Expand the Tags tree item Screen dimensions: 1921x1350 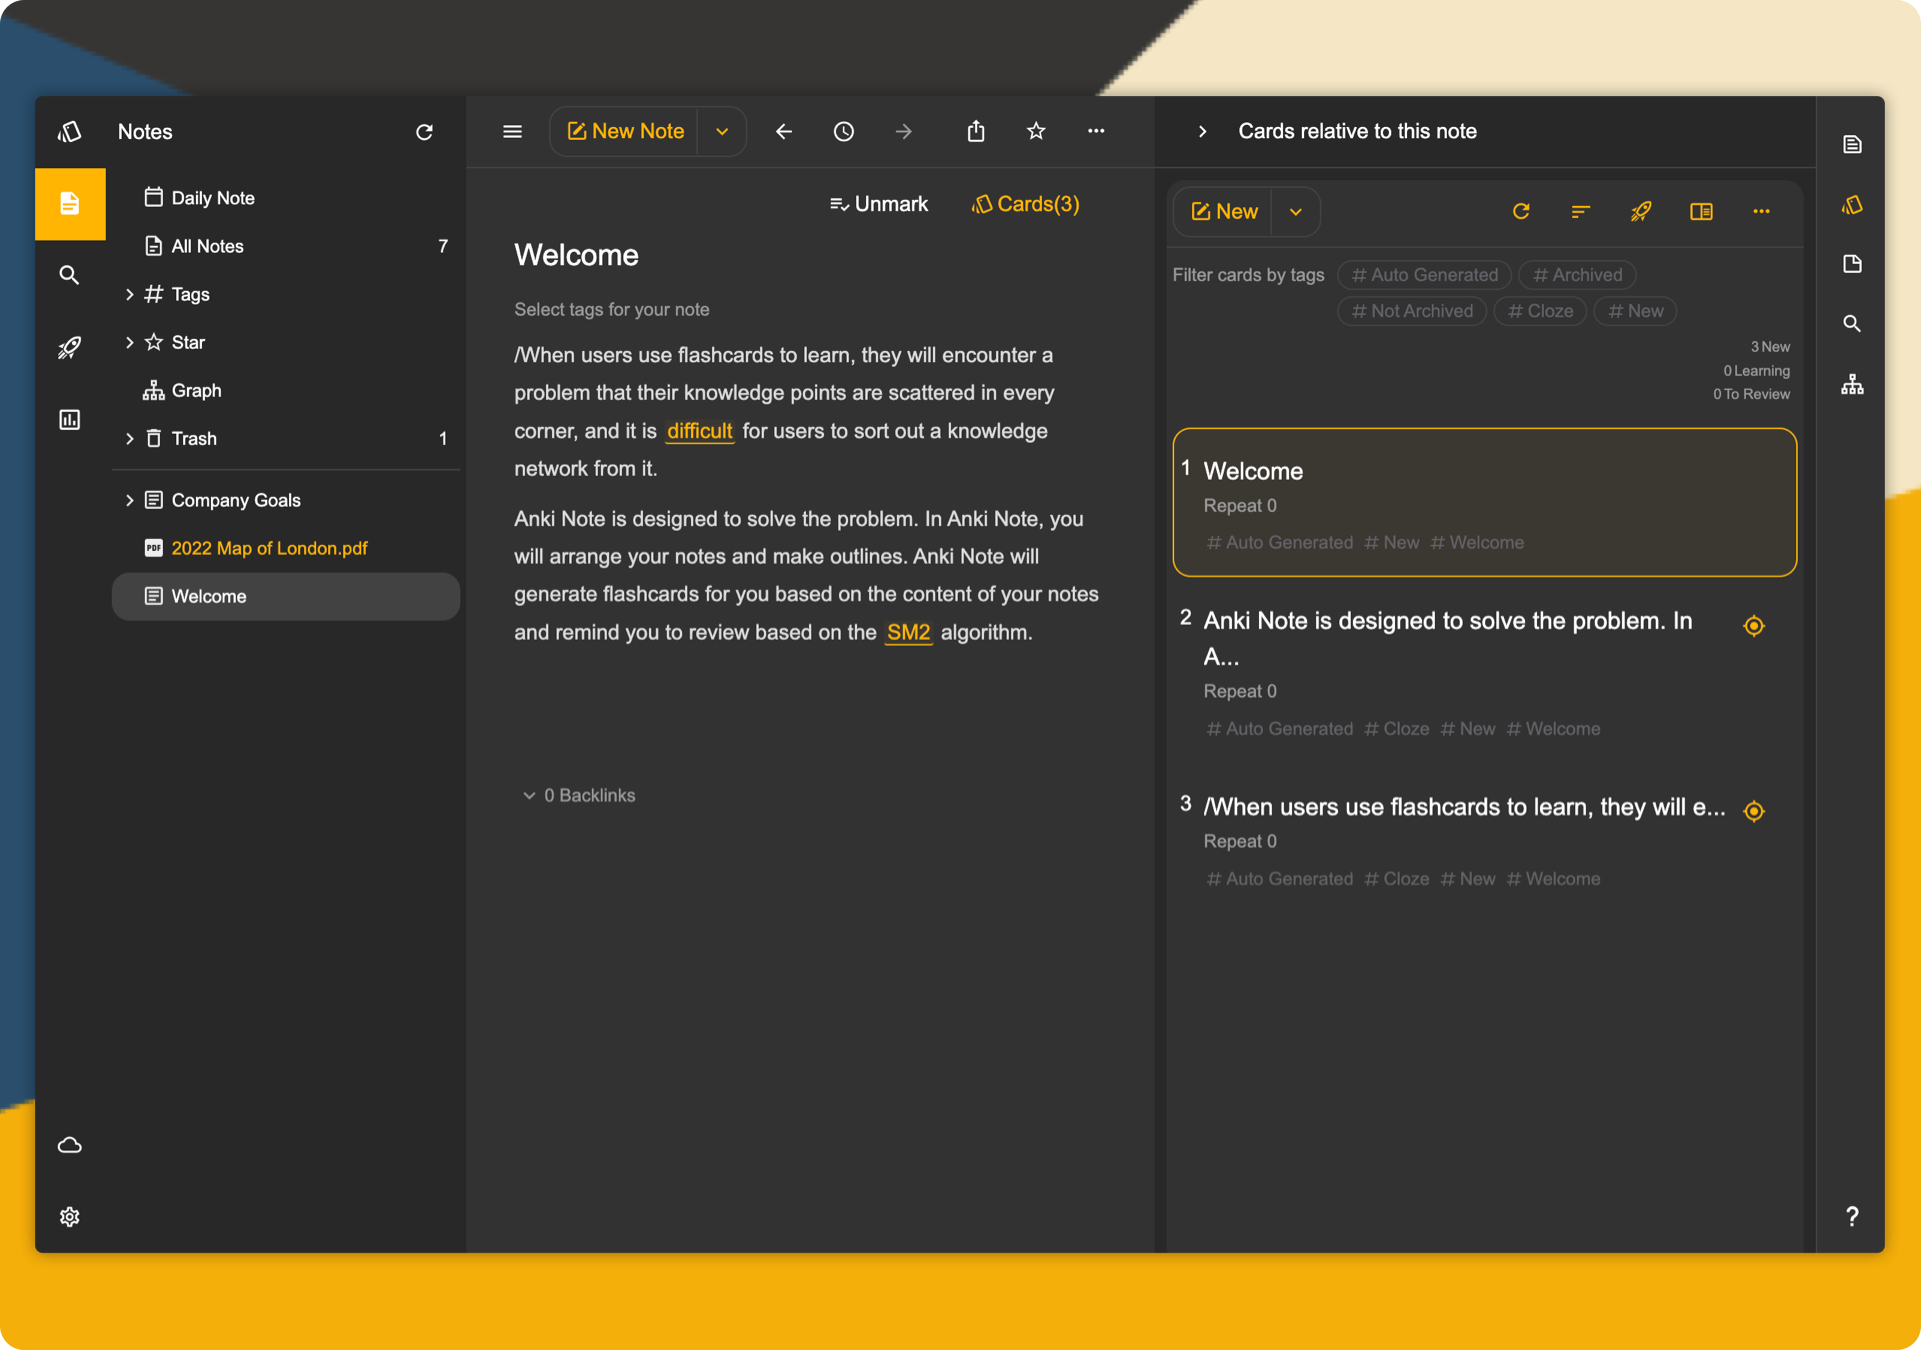129,294
